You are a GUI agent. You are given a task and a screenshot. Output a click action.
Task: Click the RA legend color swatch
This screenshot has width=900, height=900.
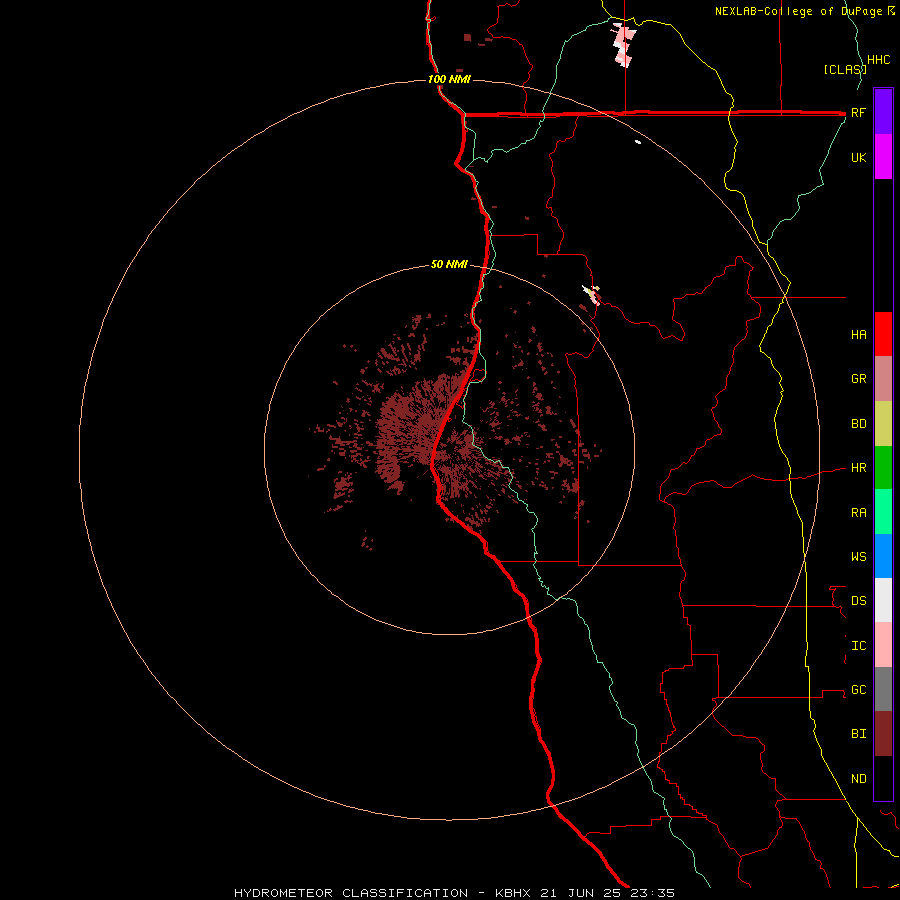(x=883, y=512)
